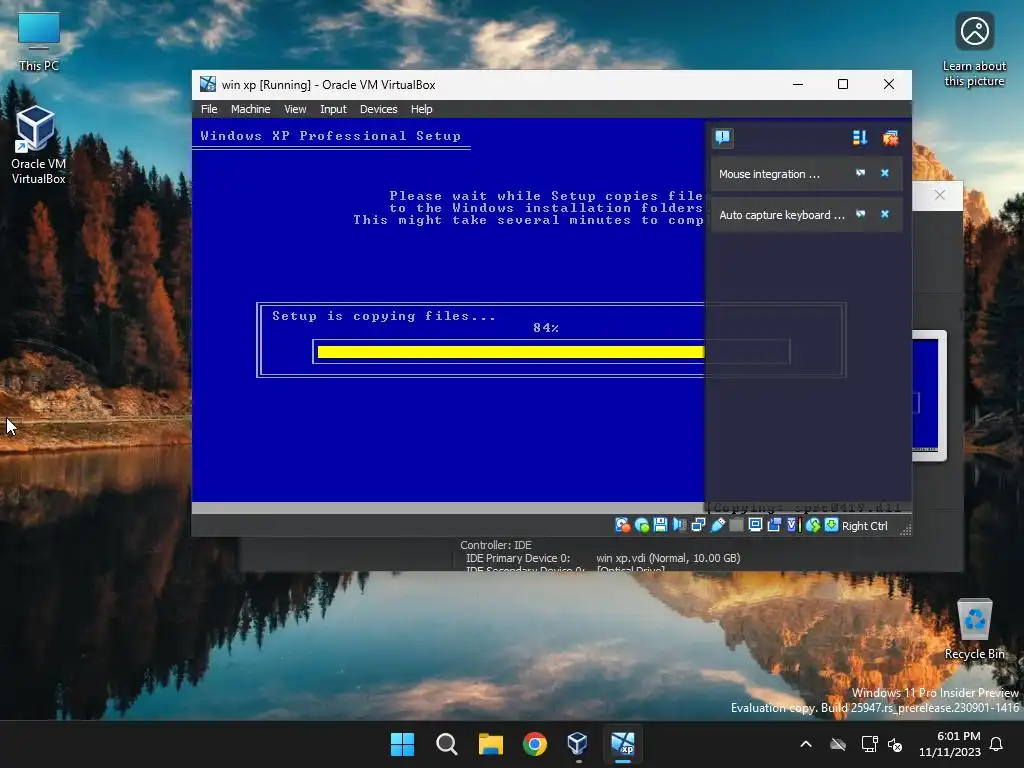The height and width of the screenshot is (768, 1024).
Task: Click the USB device status icon
Action: [x=717, y=525]
